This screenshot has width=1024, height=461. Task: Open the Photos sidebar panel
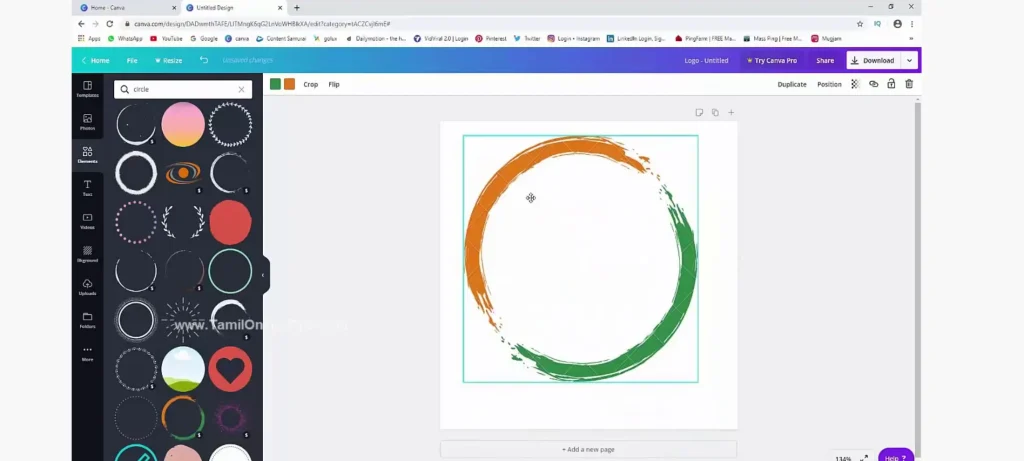87,122
